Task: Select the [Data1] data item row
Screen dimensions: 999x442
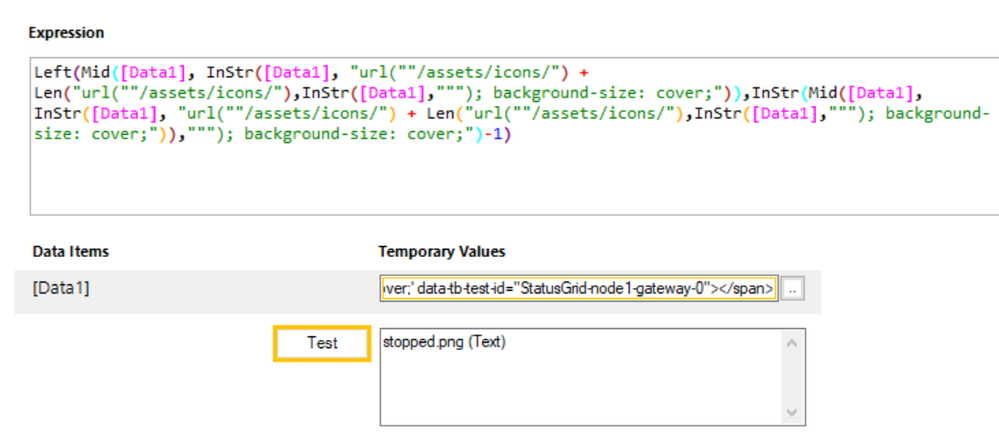Action: click(x=190, y=290)
